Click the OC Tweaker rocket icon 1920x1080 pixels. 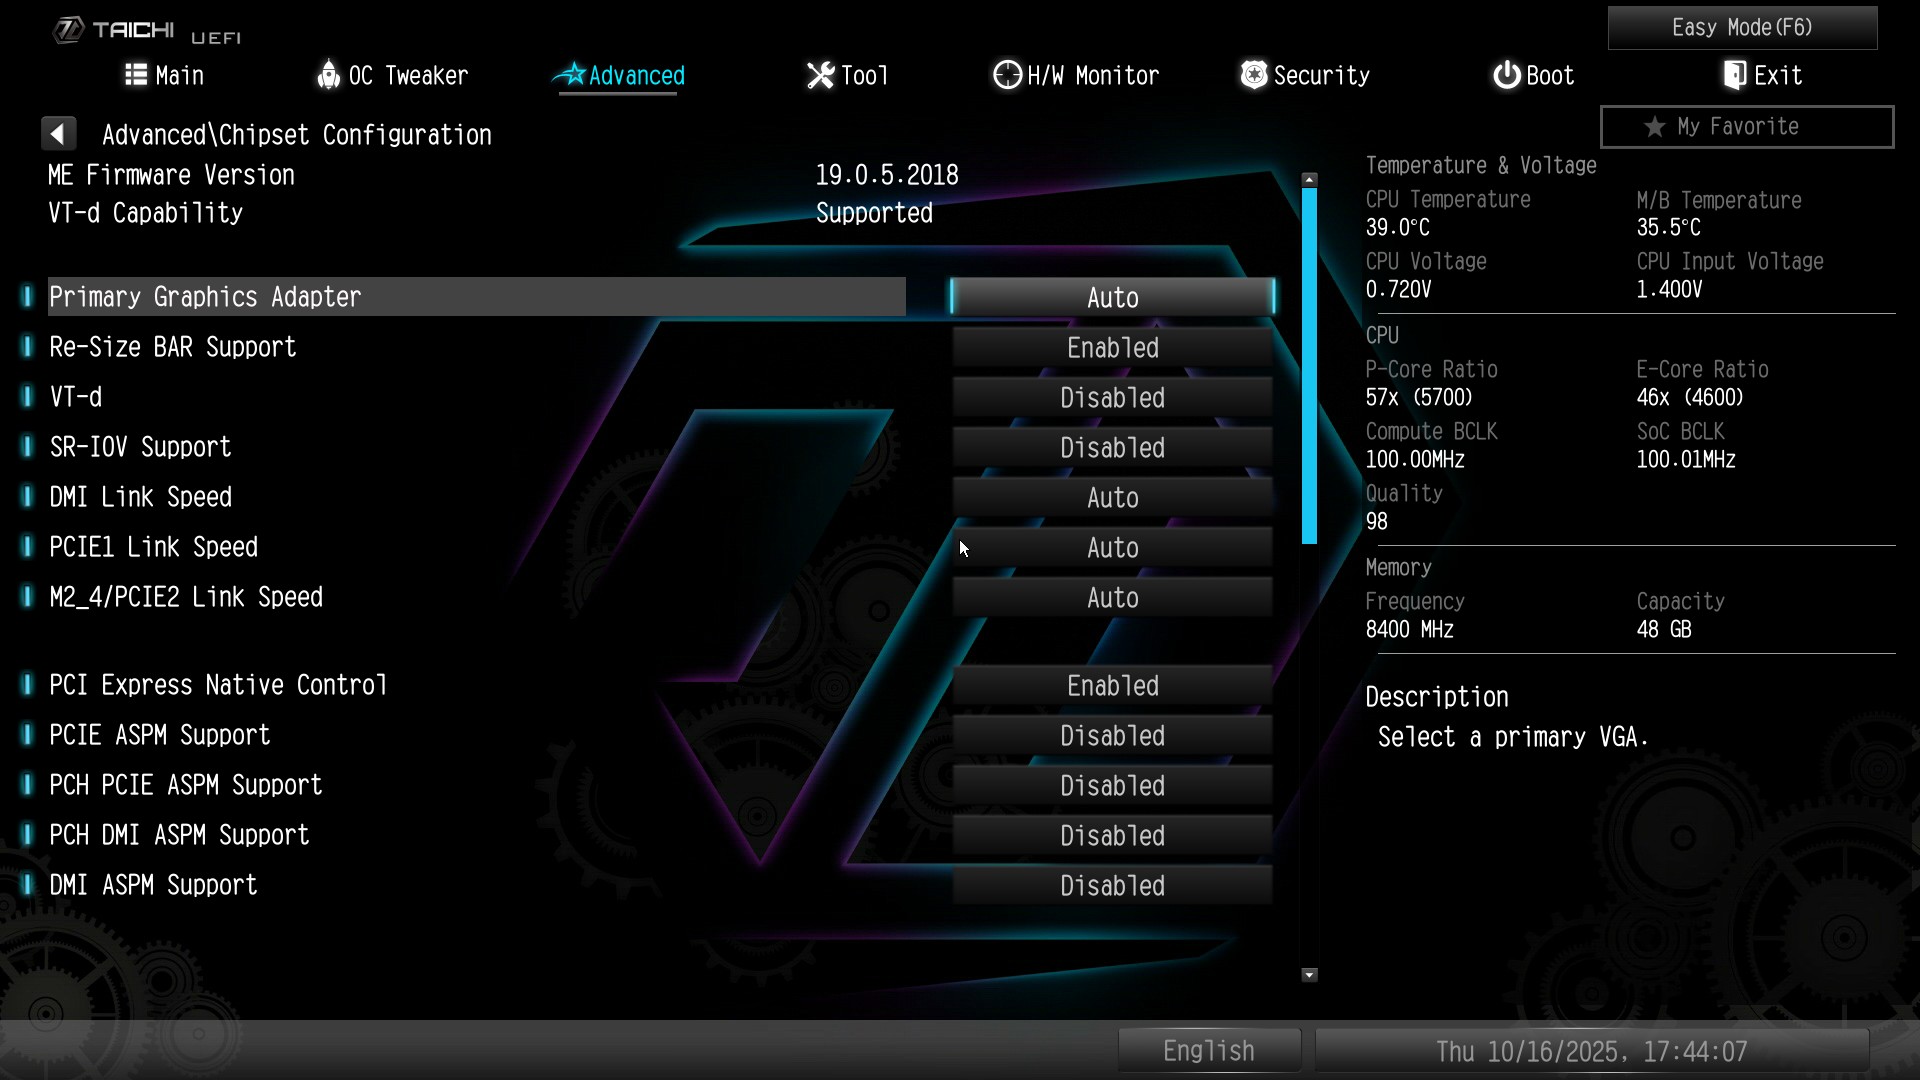point(328,75)
